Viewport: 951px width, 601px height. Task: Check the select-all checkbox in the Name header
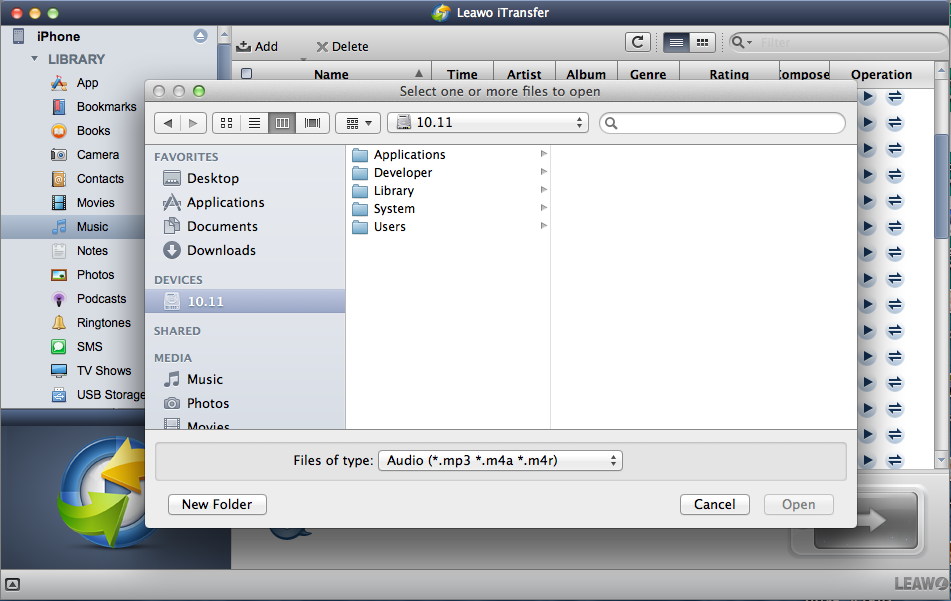(247, 74)
